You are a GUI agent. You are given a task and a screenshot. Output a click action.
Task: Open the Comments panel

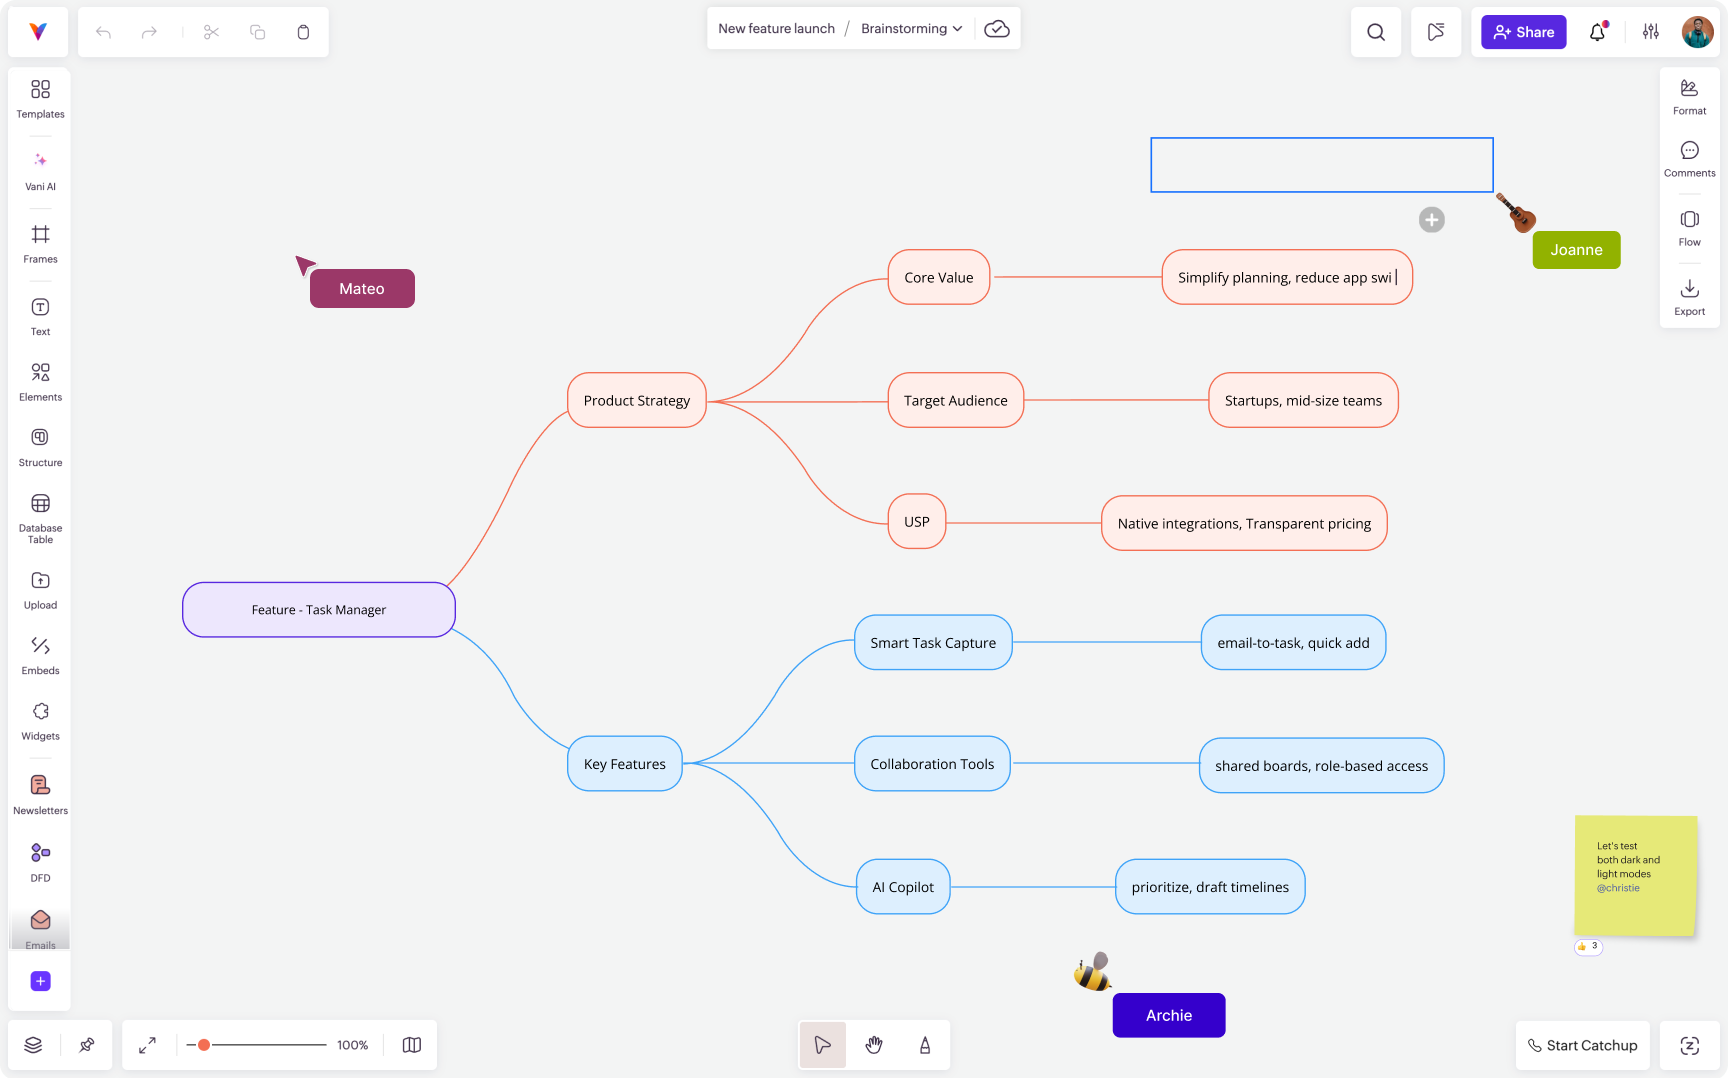click(x=1689, y=157)
